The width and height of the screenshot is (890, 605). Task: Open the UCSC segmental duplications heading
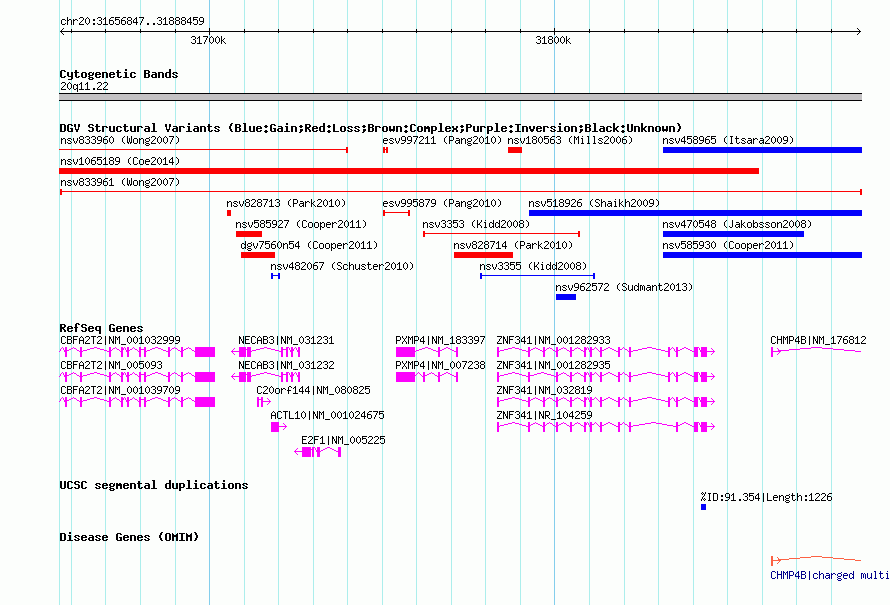tap(154, 485)
